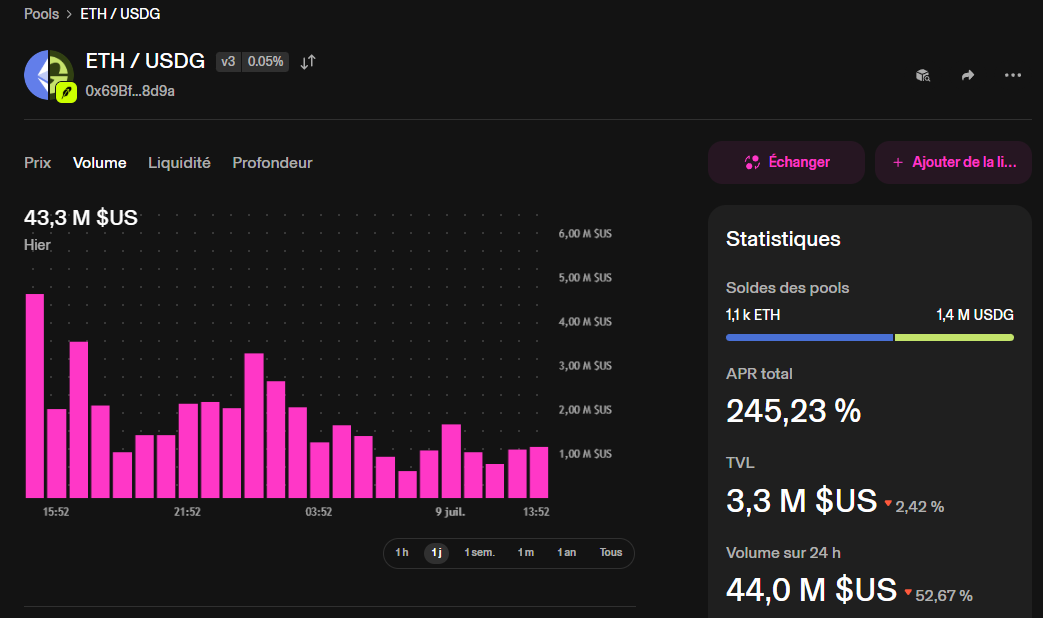Viewport: 1043px width, 618px height.
Task: Click ETH / USDG breadcrumb text
Action: 120,14
